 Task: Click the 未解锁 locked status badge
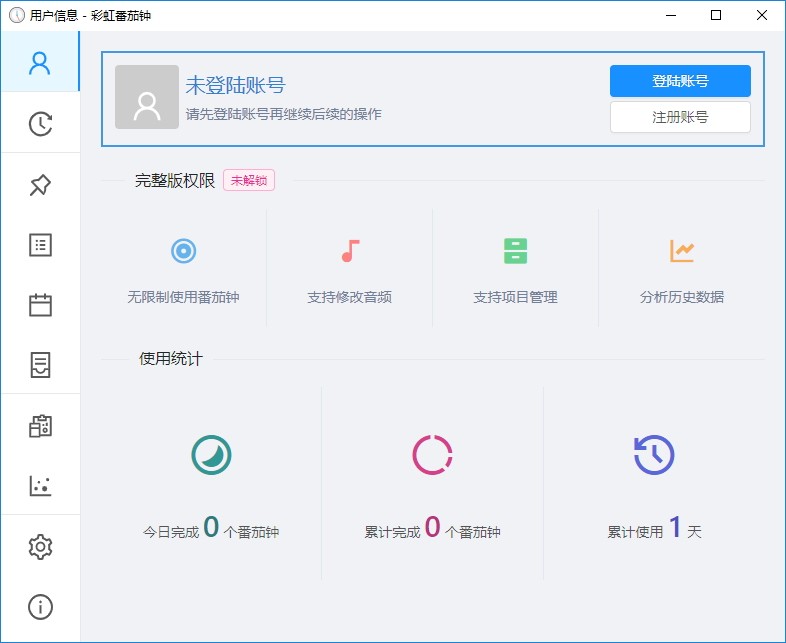tap(249, 180)
